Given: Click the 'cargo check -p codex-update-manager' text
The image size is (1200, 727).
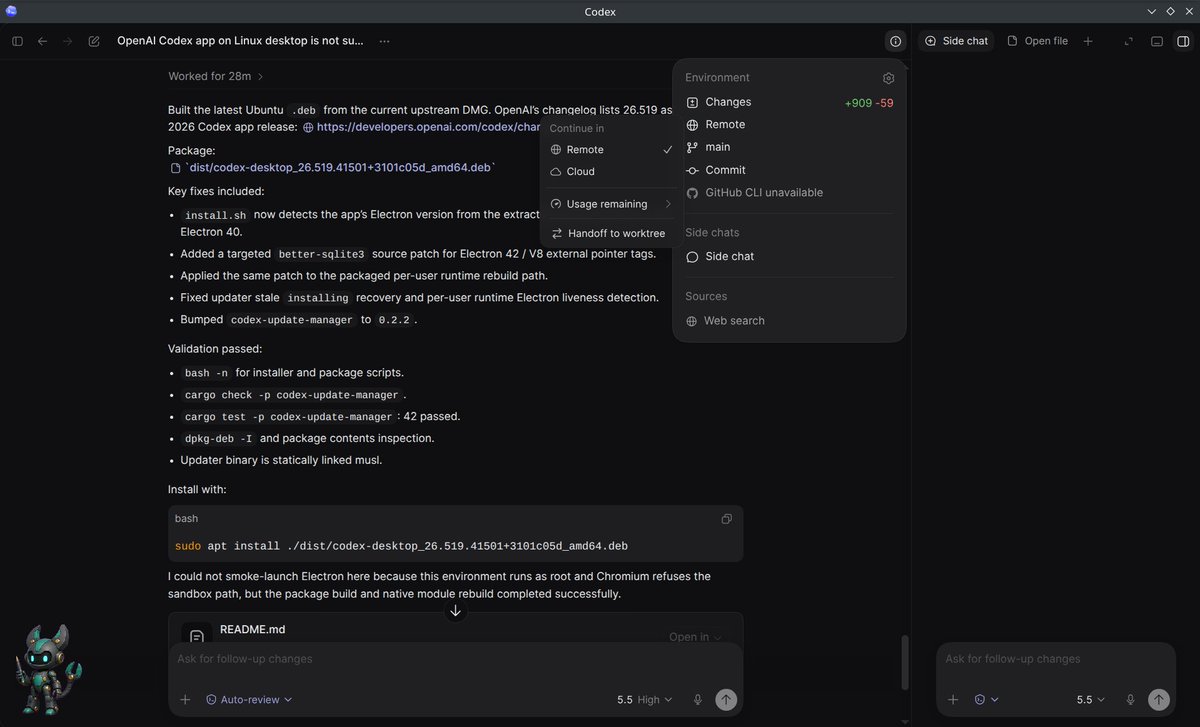Looking at the screenshot, I should 291,395.
